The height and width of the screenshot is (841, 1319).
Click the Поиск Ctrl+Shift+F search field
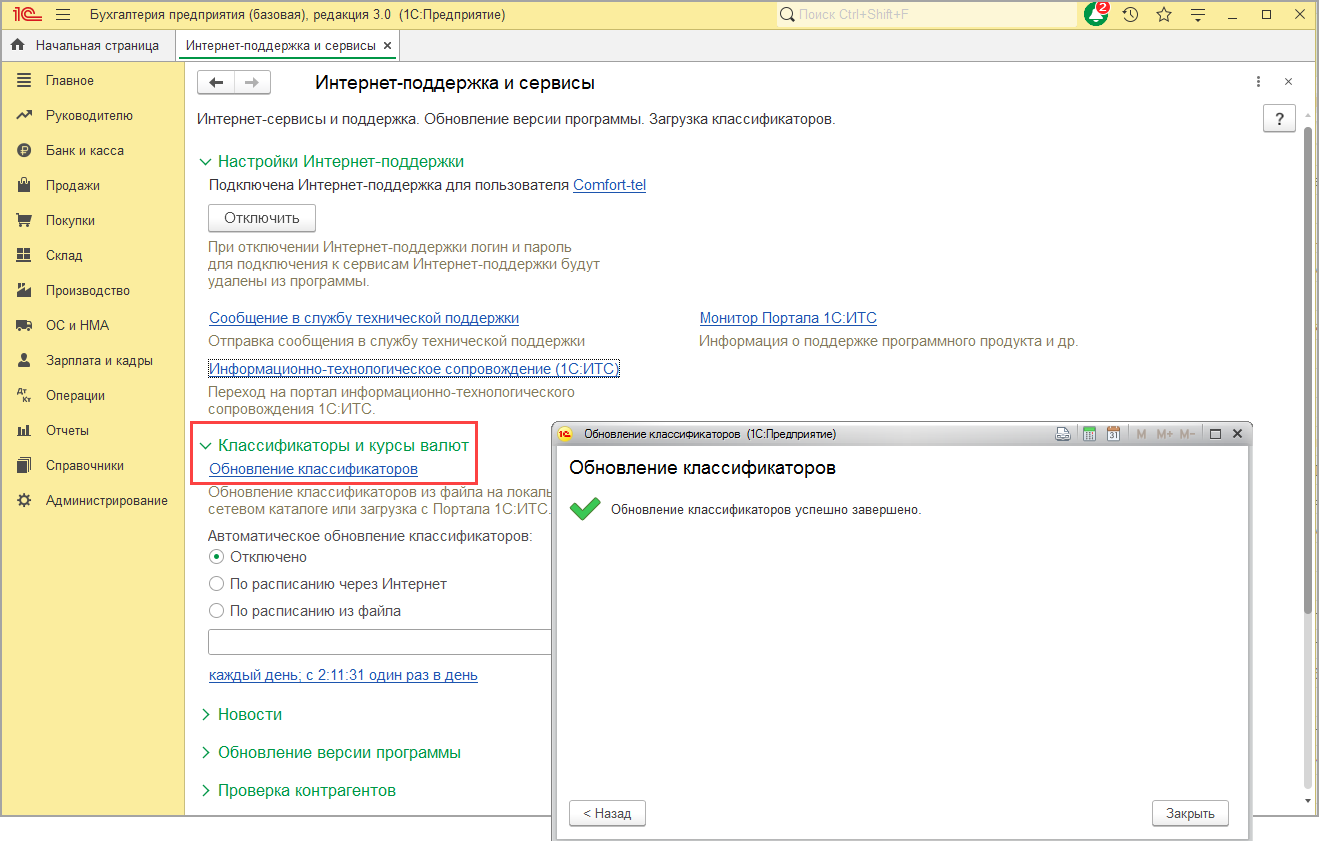pos(925,15)
